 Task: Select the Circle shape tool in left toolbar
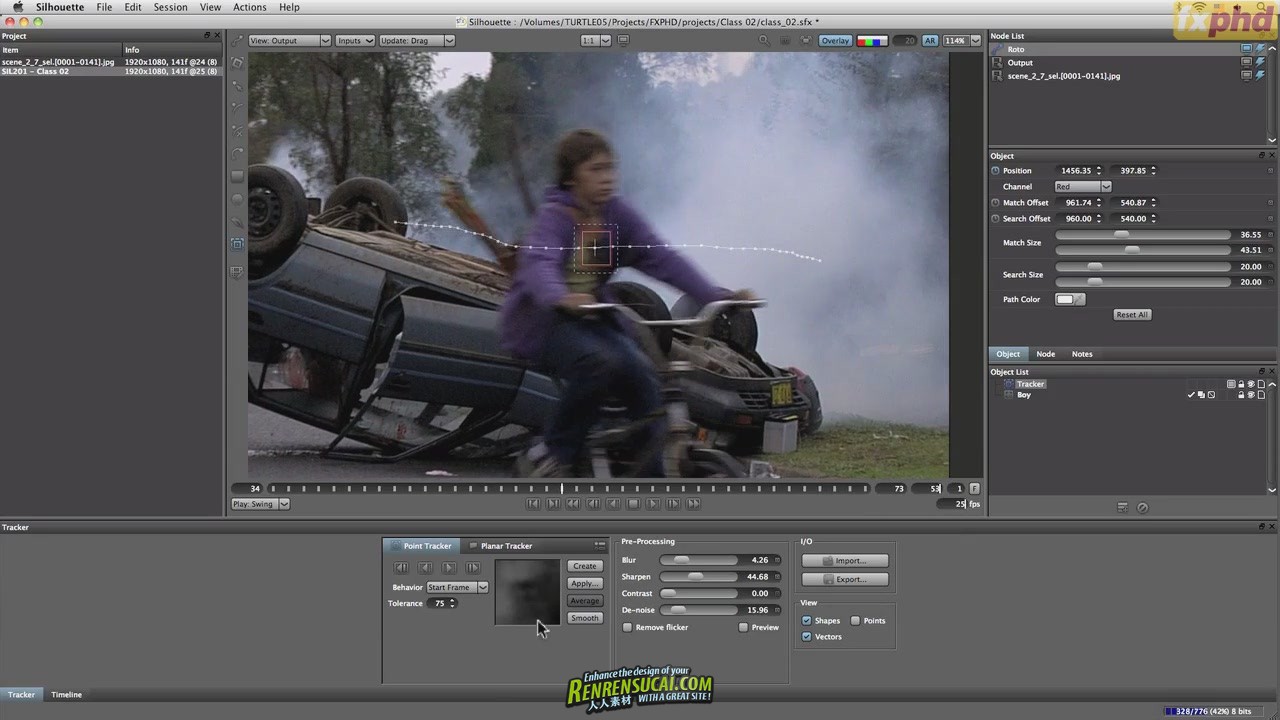237,199
